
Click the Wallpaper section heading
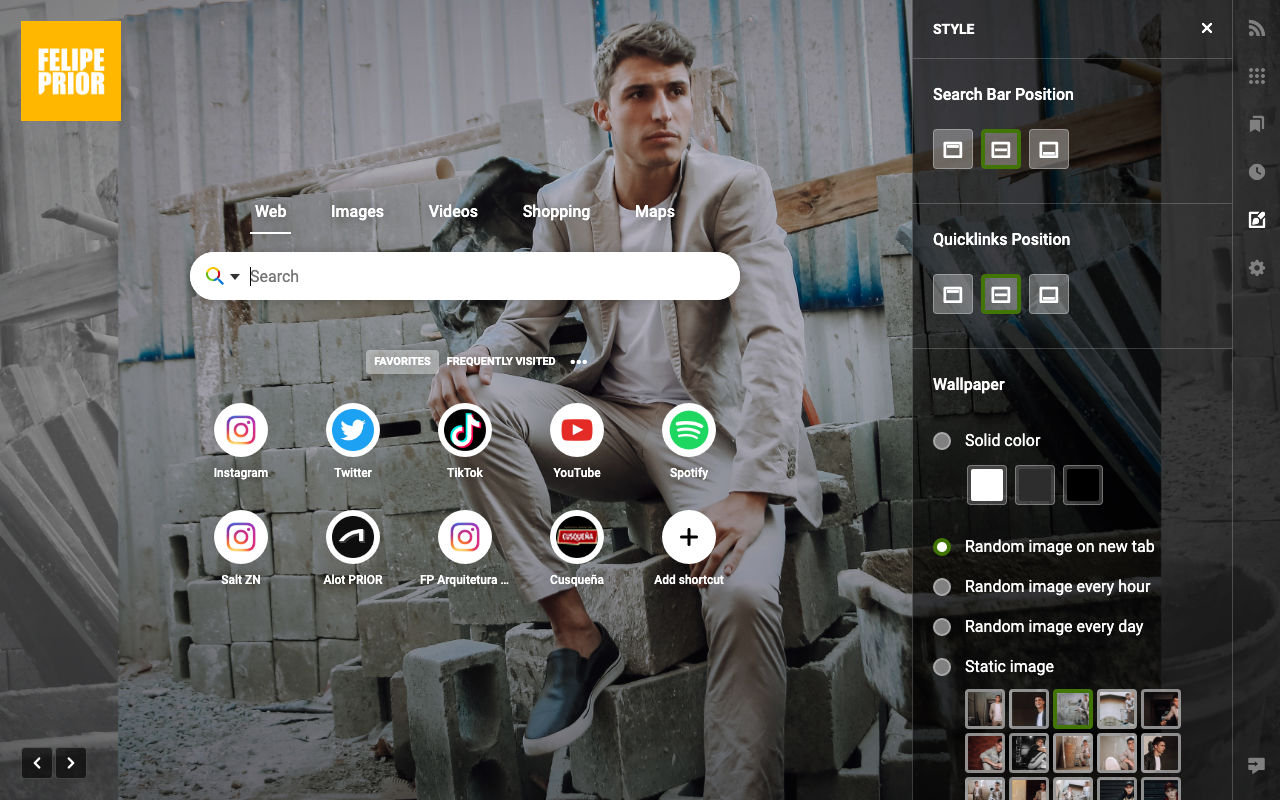968,384
